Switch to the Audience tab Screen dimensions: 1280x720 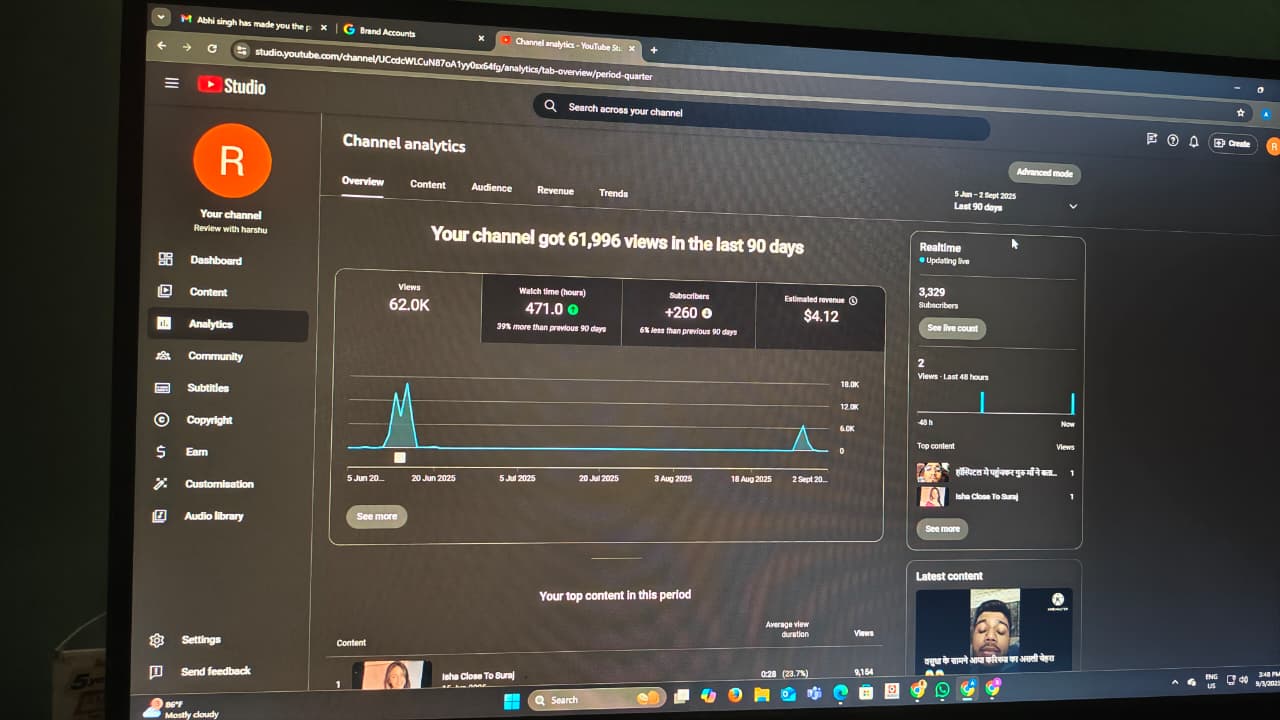(x=491, y=188)
